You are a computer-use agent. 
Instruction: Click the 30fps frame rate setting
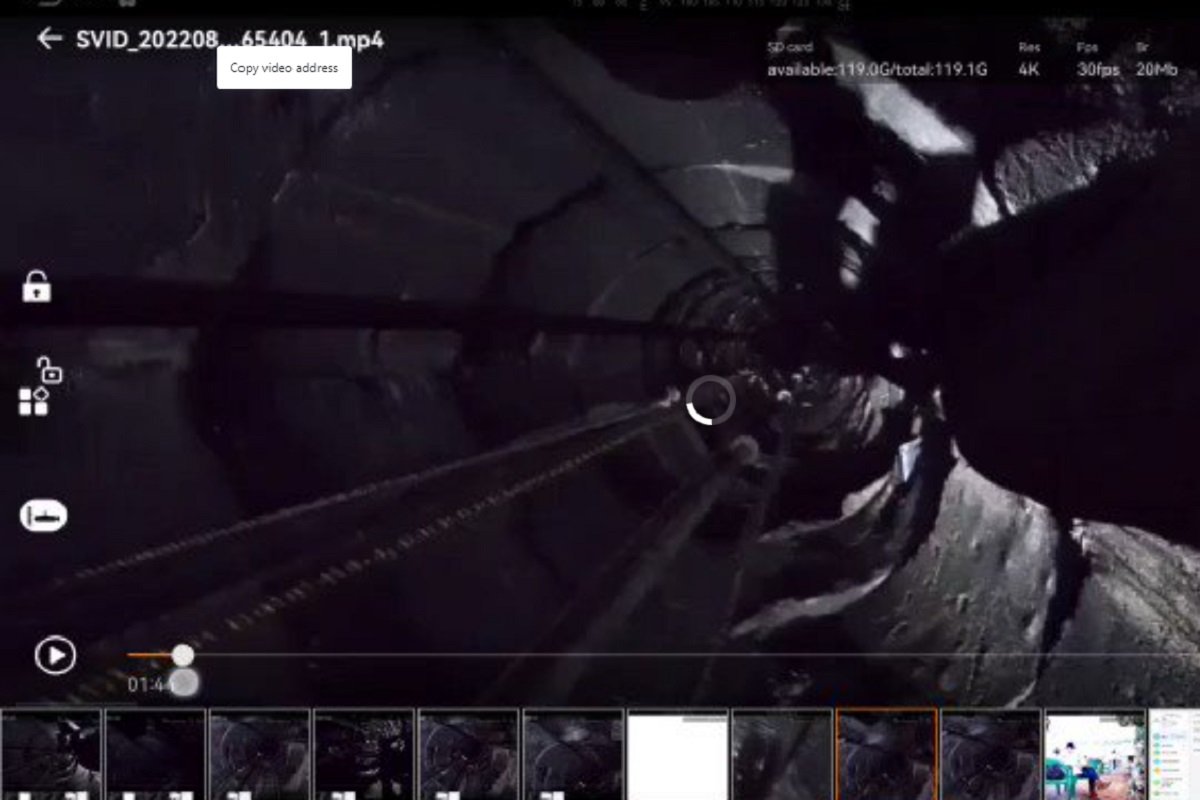(1098, 70)
